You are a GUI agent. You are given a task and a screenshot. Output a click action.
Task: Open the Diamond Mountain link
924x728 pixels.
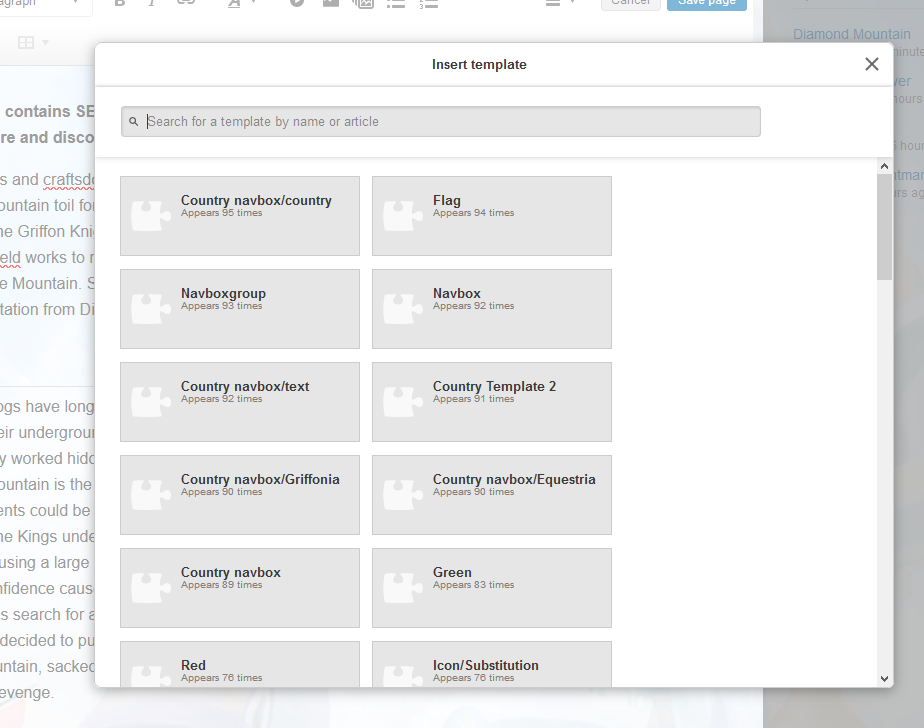(852, 34)
